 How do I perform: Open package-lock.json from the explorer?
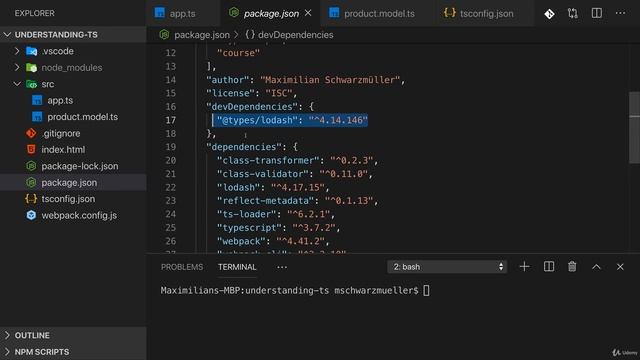(80, 166)
